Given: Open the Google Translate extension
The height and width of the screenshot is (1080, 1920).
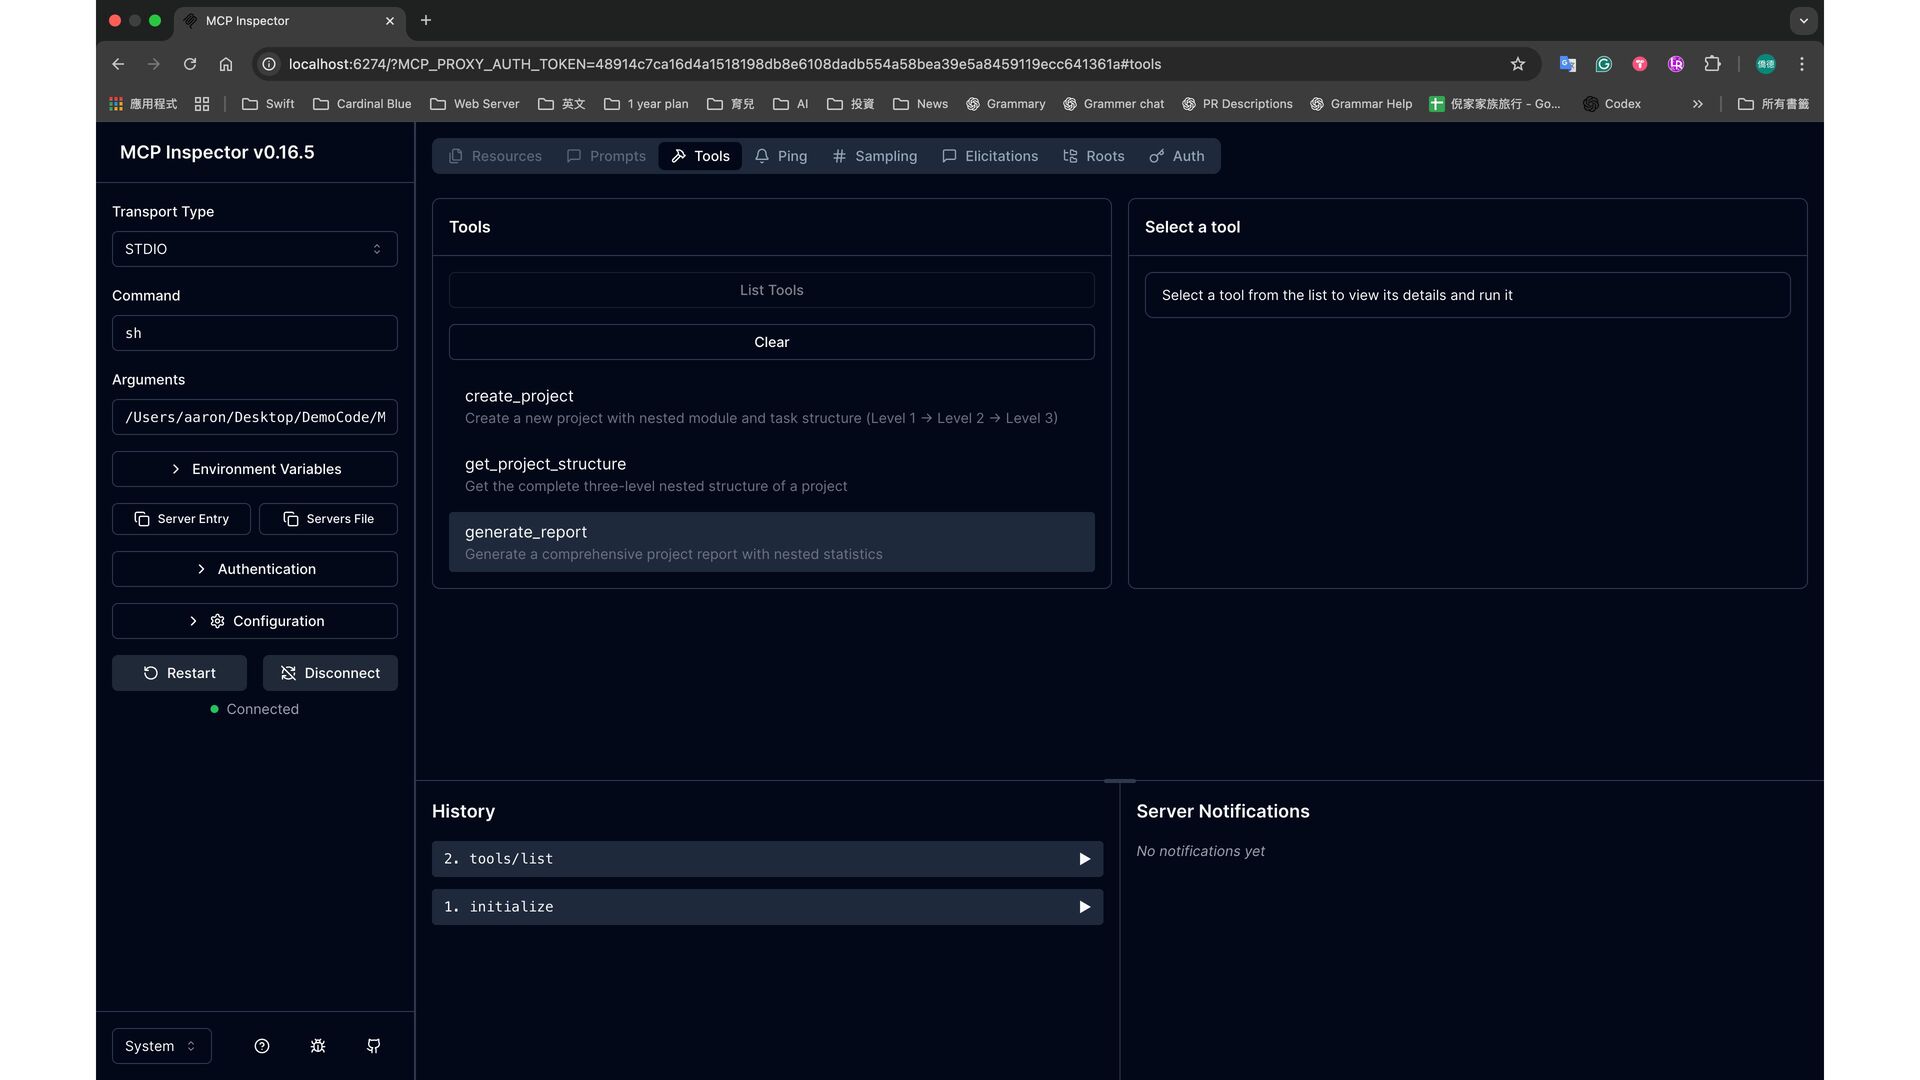Looking at the screenshot, I should [1568, 64].
